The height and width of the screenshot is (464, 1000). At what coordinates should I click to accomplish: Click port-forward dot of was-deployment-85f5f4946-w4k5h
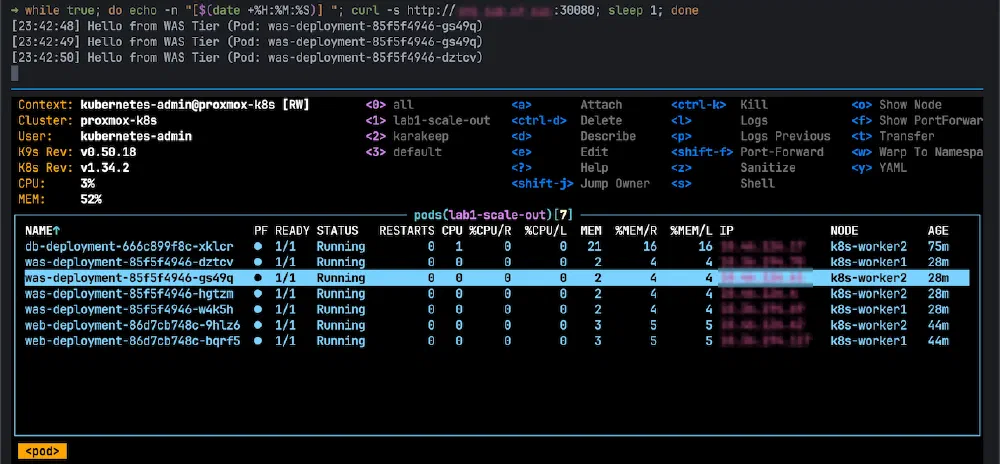[x=259, y=310]
